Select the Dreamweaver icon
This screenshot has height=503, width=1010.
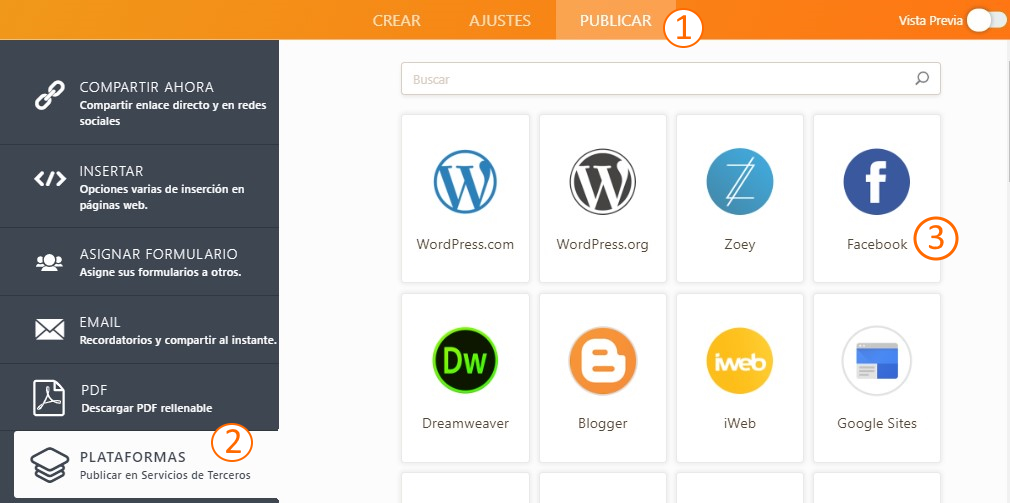(465, 361)
